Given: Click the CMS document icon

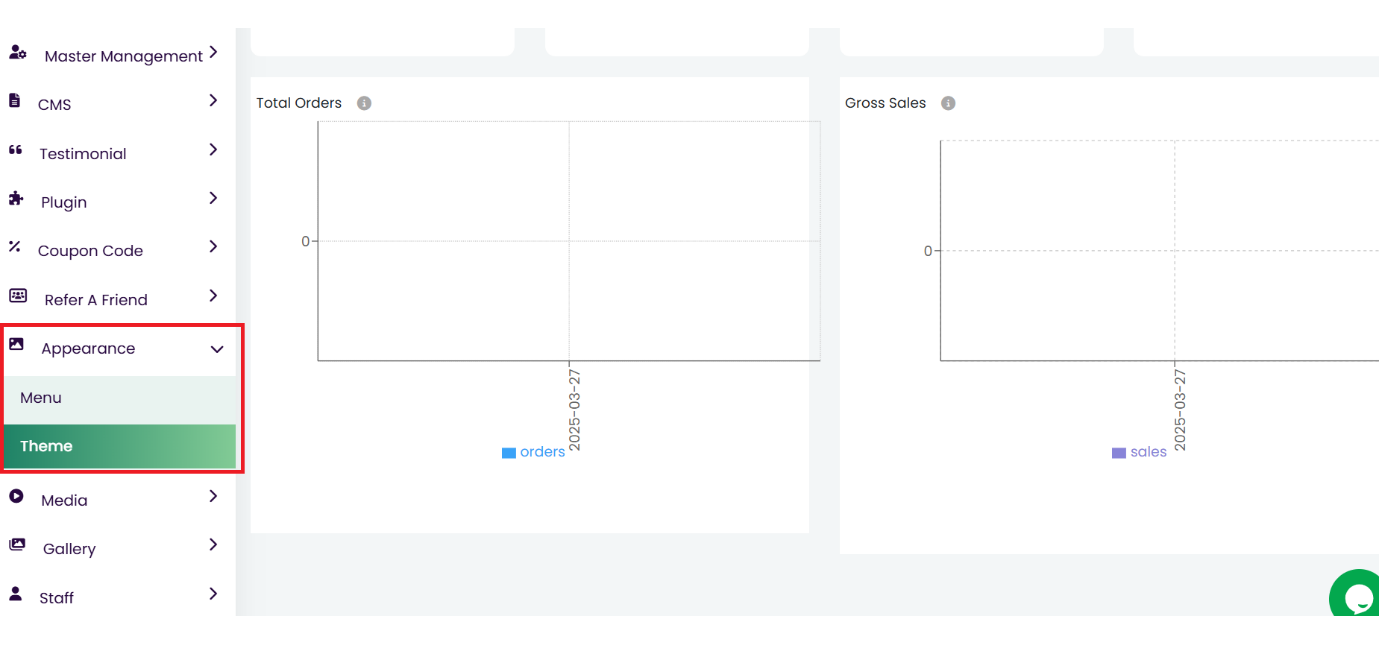Looking at the screenshot, I should pos(15,101).
